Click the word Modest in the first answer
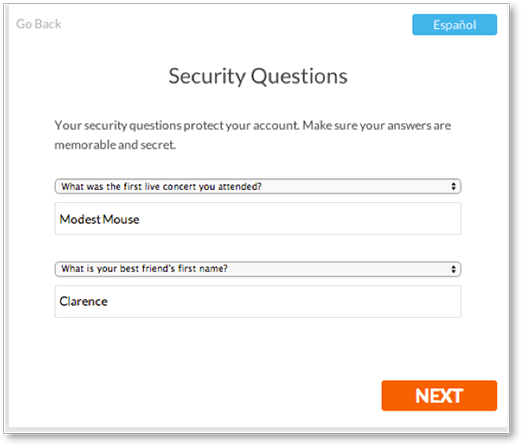The height and width of the screenshot is (445, 521). tap(80, 219)
